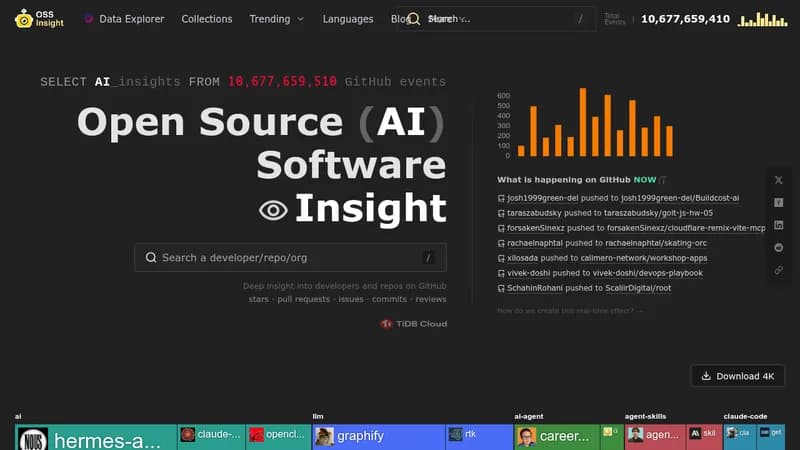The width and height of the screenshot is (800, 450).
Task: Open the career... treemap tile
Action: click(x=557, y=436)
